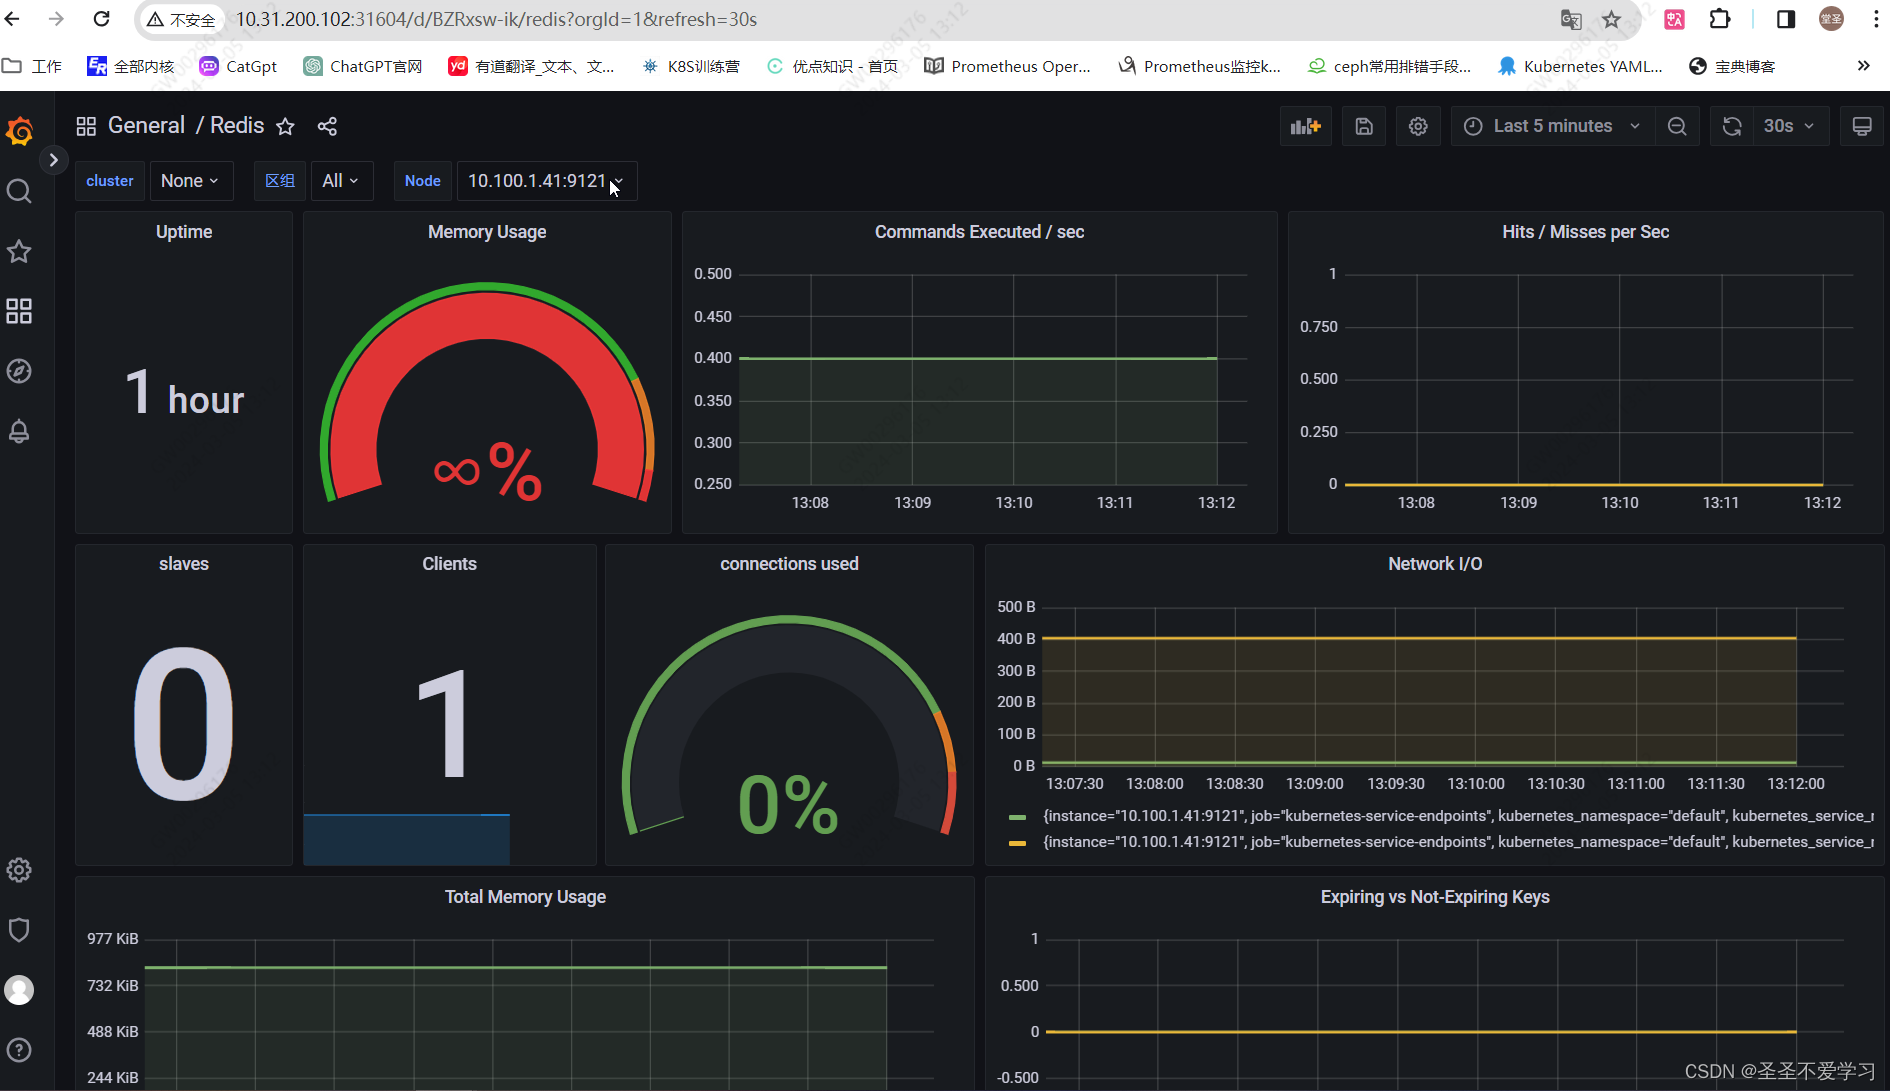Viewport: 1890px width, 1091px height.
Task: Click green legend color swatch in Network I/O
Action: coord(1018,817)
